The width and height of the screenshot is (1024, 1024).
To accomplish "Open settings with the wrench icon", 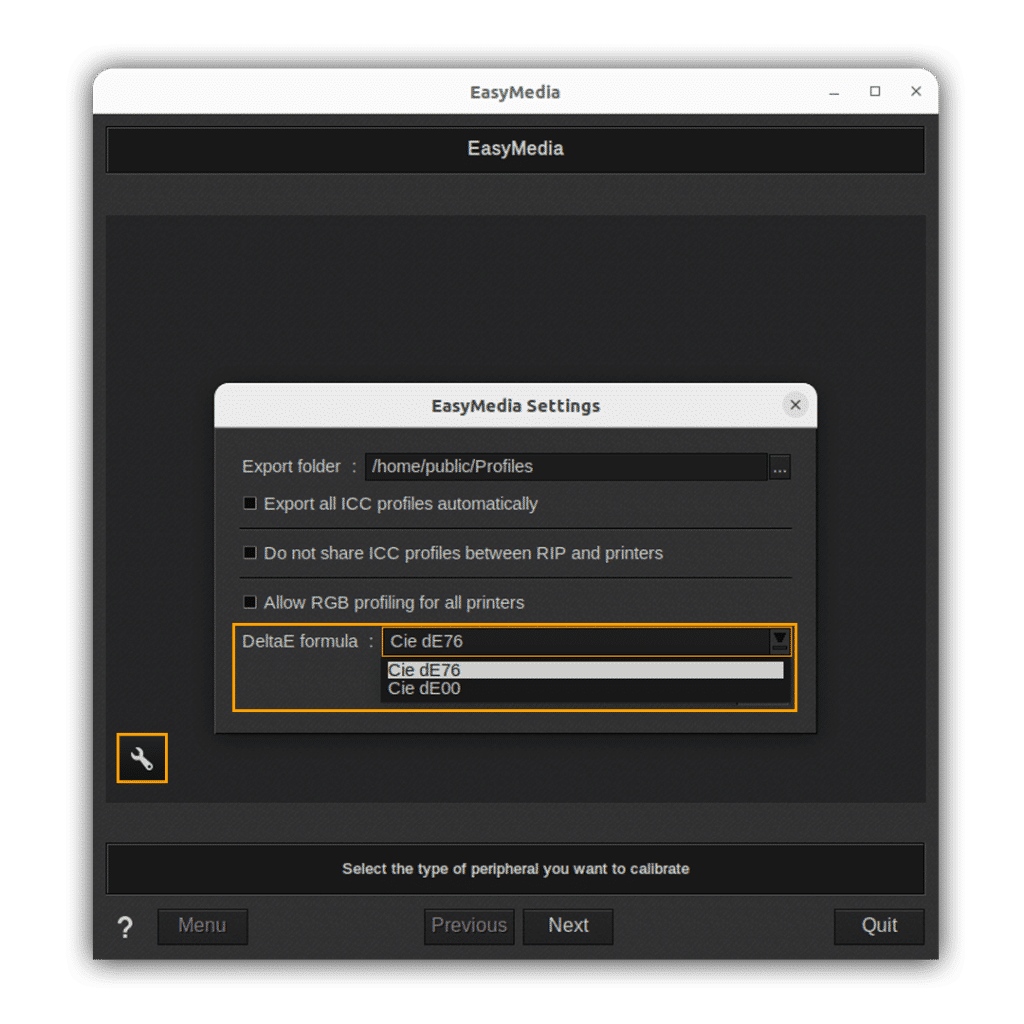I will [142, 759].
